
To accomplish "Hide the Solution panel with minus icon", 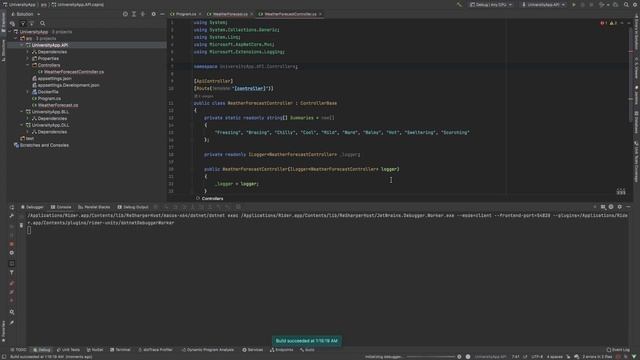I will [162, 14].
